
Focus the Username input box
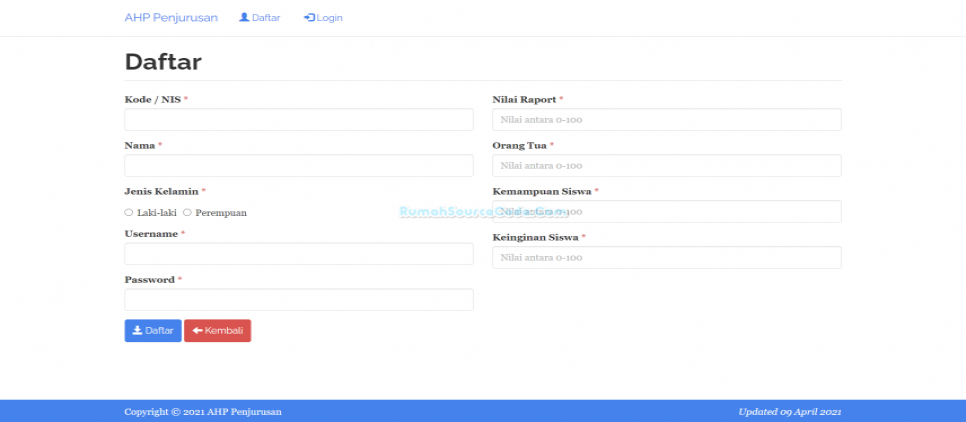pos(298,254)
